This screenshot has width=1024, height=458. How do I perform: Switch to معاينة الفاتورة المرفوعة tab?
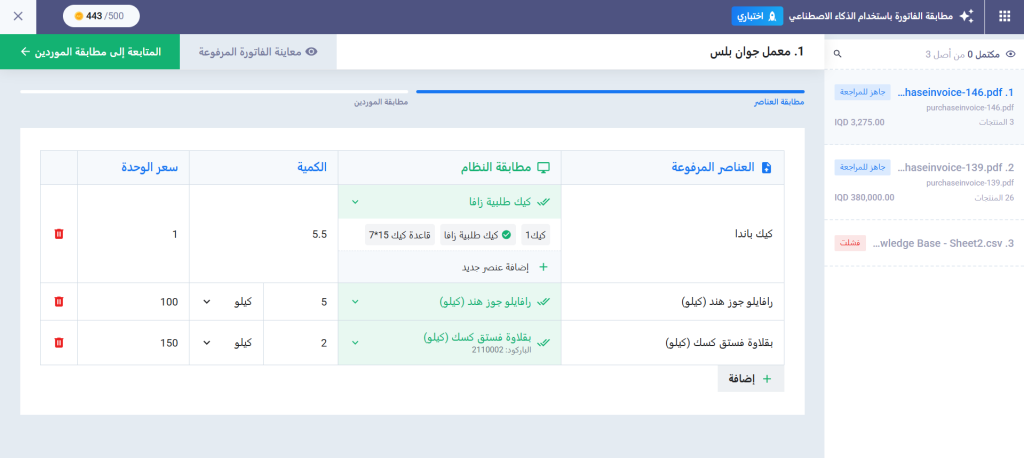258,51
